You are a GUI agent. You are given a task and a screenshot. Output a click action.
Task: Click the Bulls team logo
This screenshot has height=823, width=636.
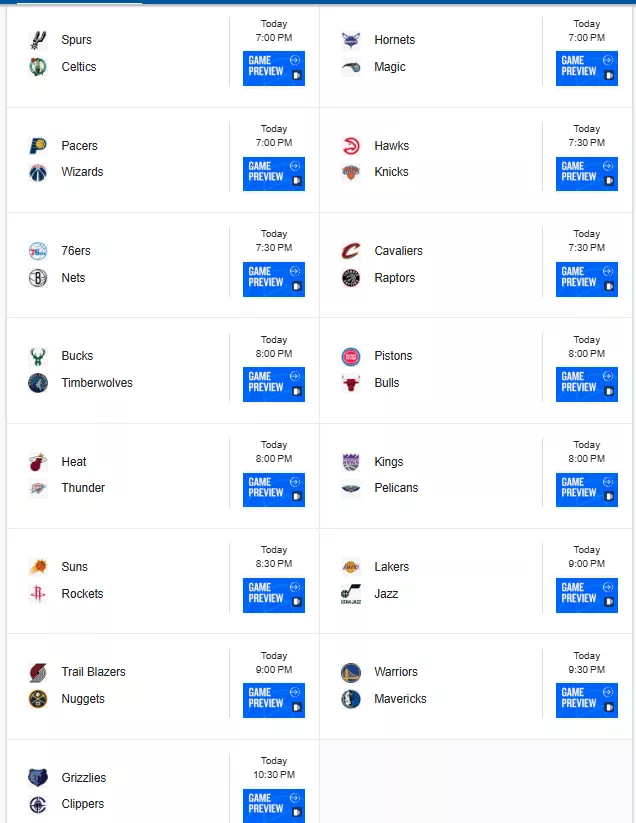point(351,383)
